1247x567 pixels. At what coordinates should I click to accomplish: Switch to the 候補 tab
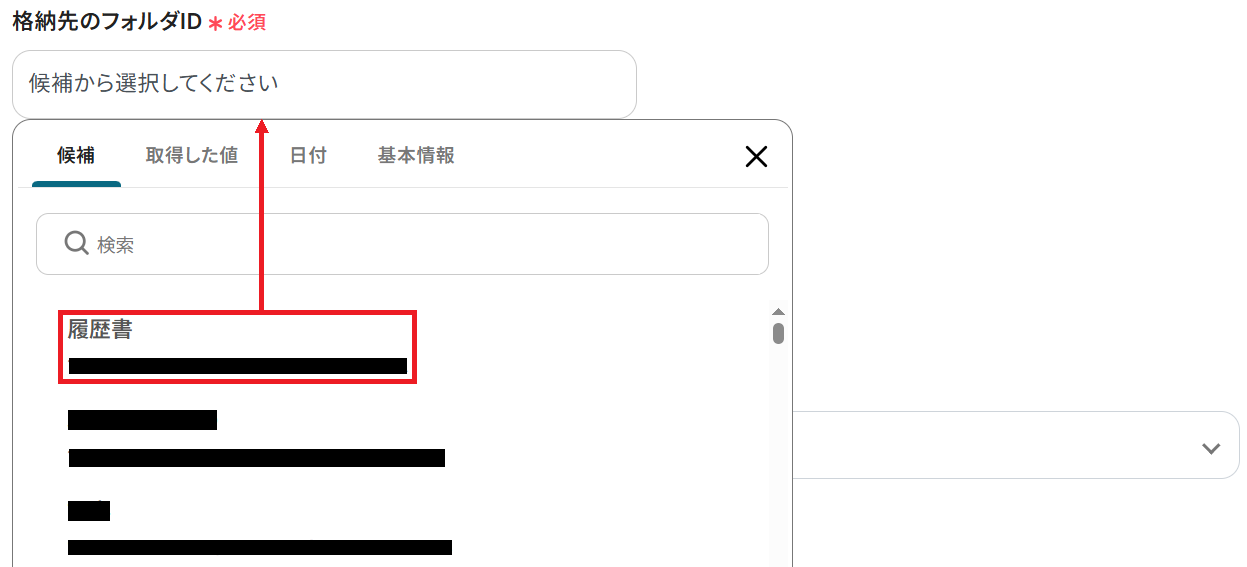[76, 155]
